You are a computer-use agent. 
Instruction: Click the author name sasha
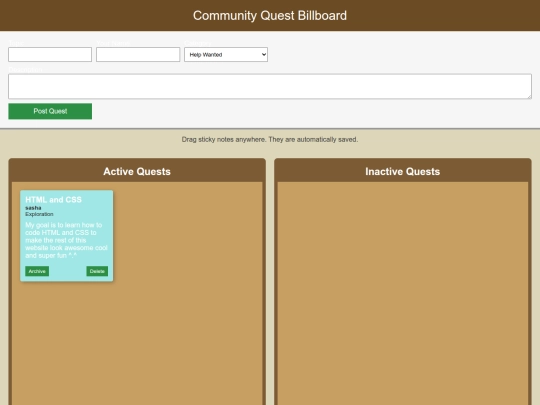point(33,208)
